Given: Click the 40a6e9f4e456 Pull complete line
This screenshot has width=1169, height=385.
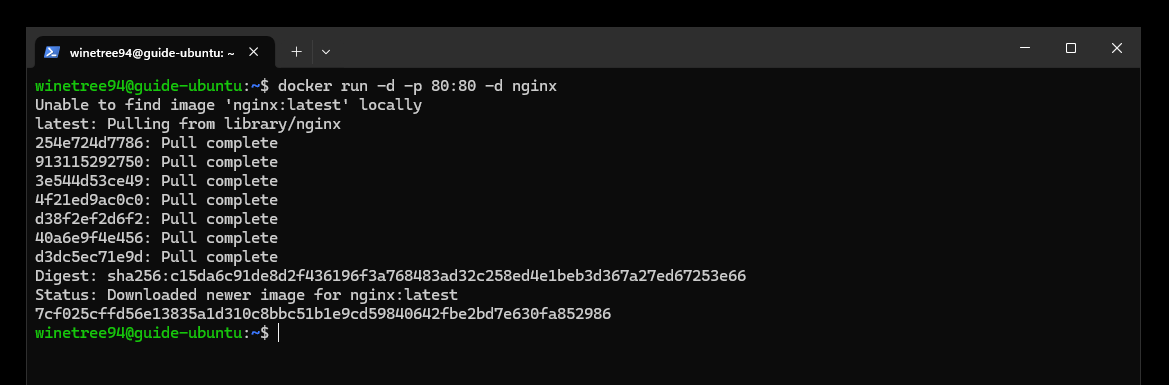Looking at the screenshot, I should (157, 238).
